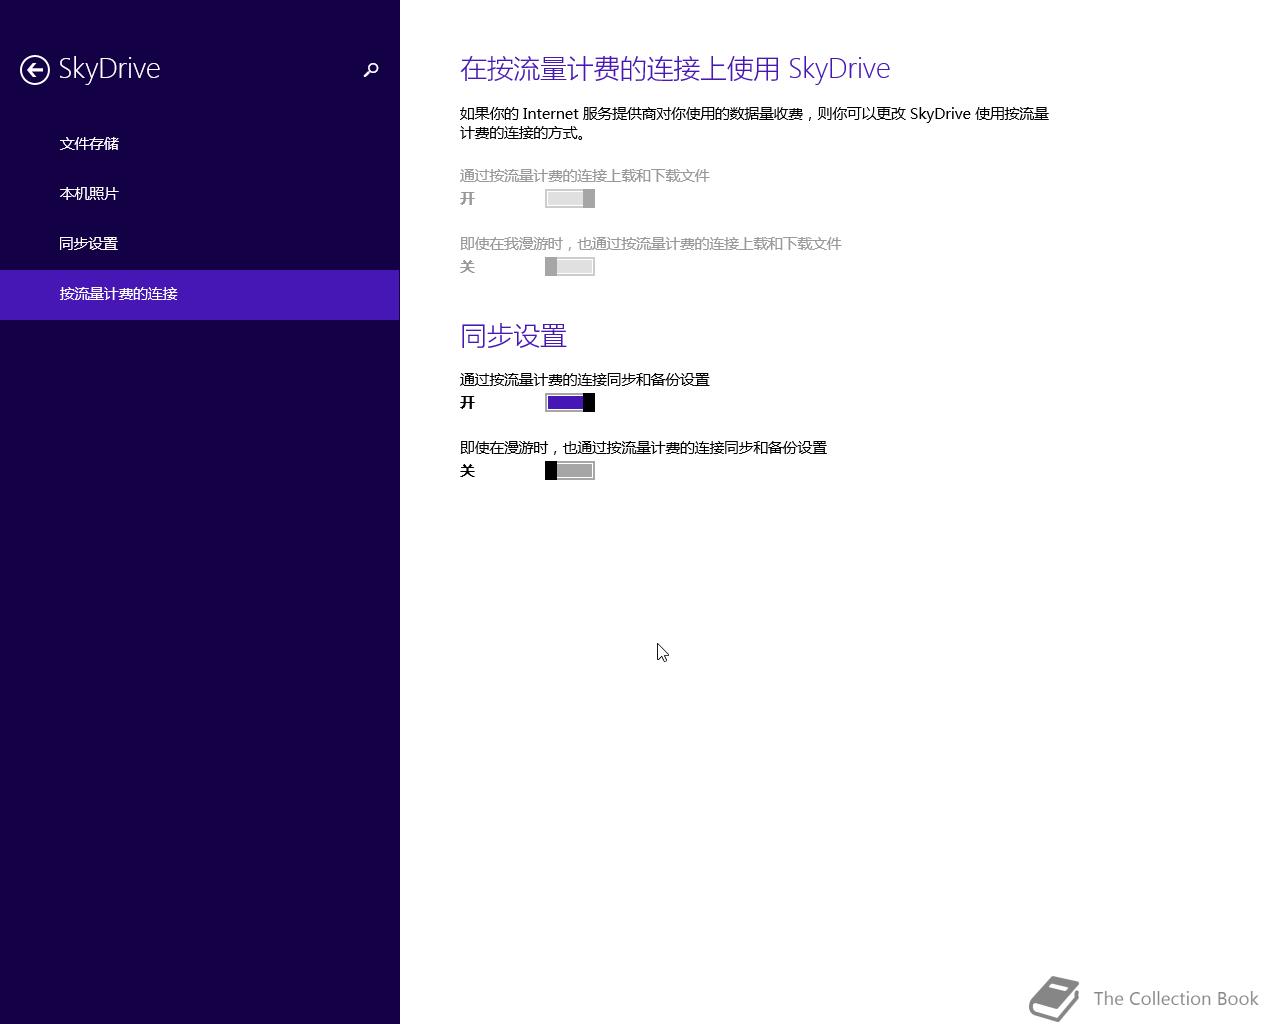Open 文件存储 settings page
The width and height of the screenshot is (1280, 1024).
pyautogui.click(x=199, y=144)
